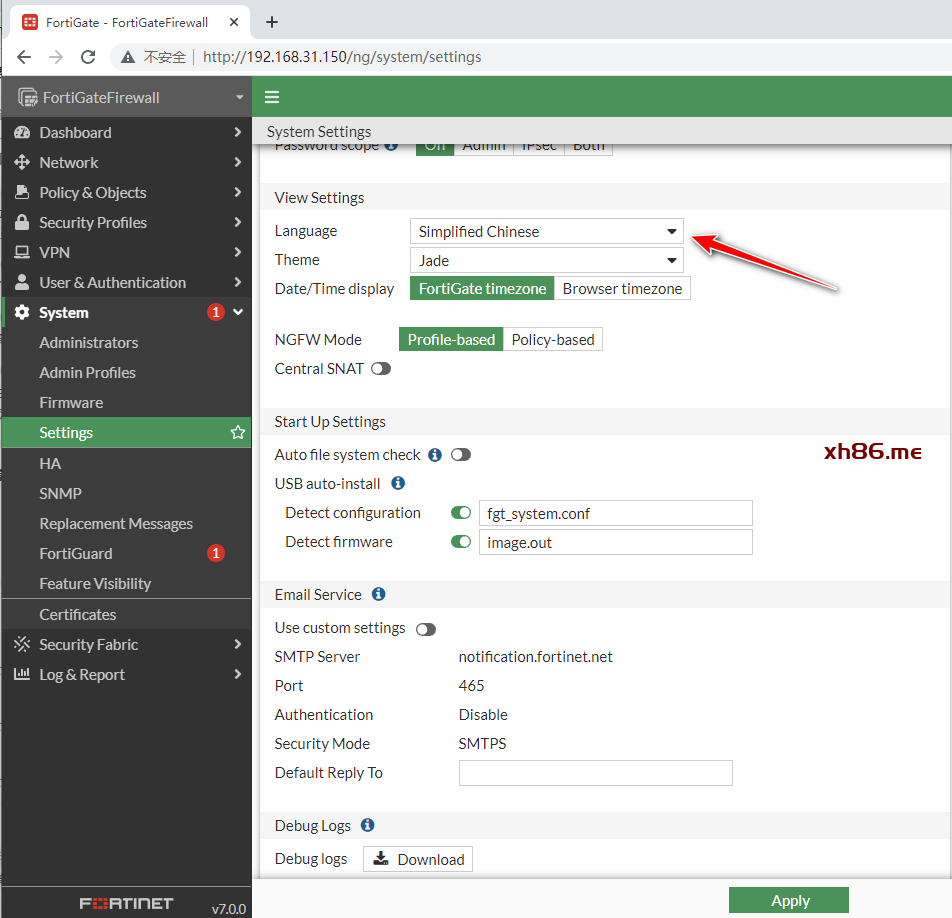Click the browser forward arrow

click(56, 57)
